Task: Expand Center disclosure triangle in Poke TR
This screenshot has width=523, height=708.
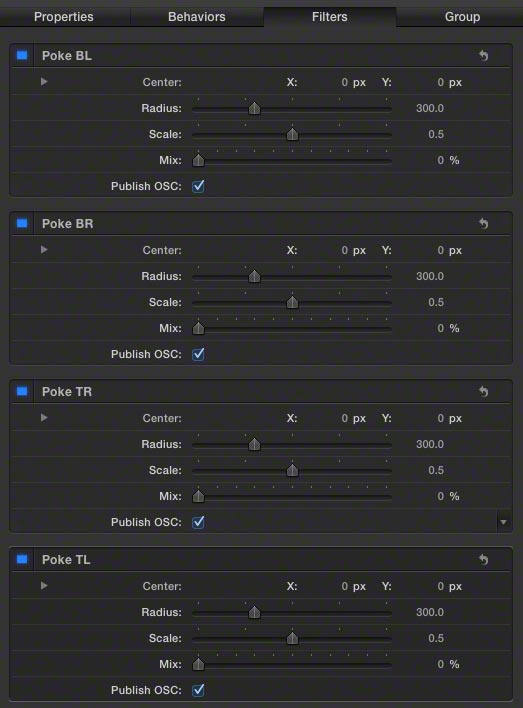Action: click(44, 418)
